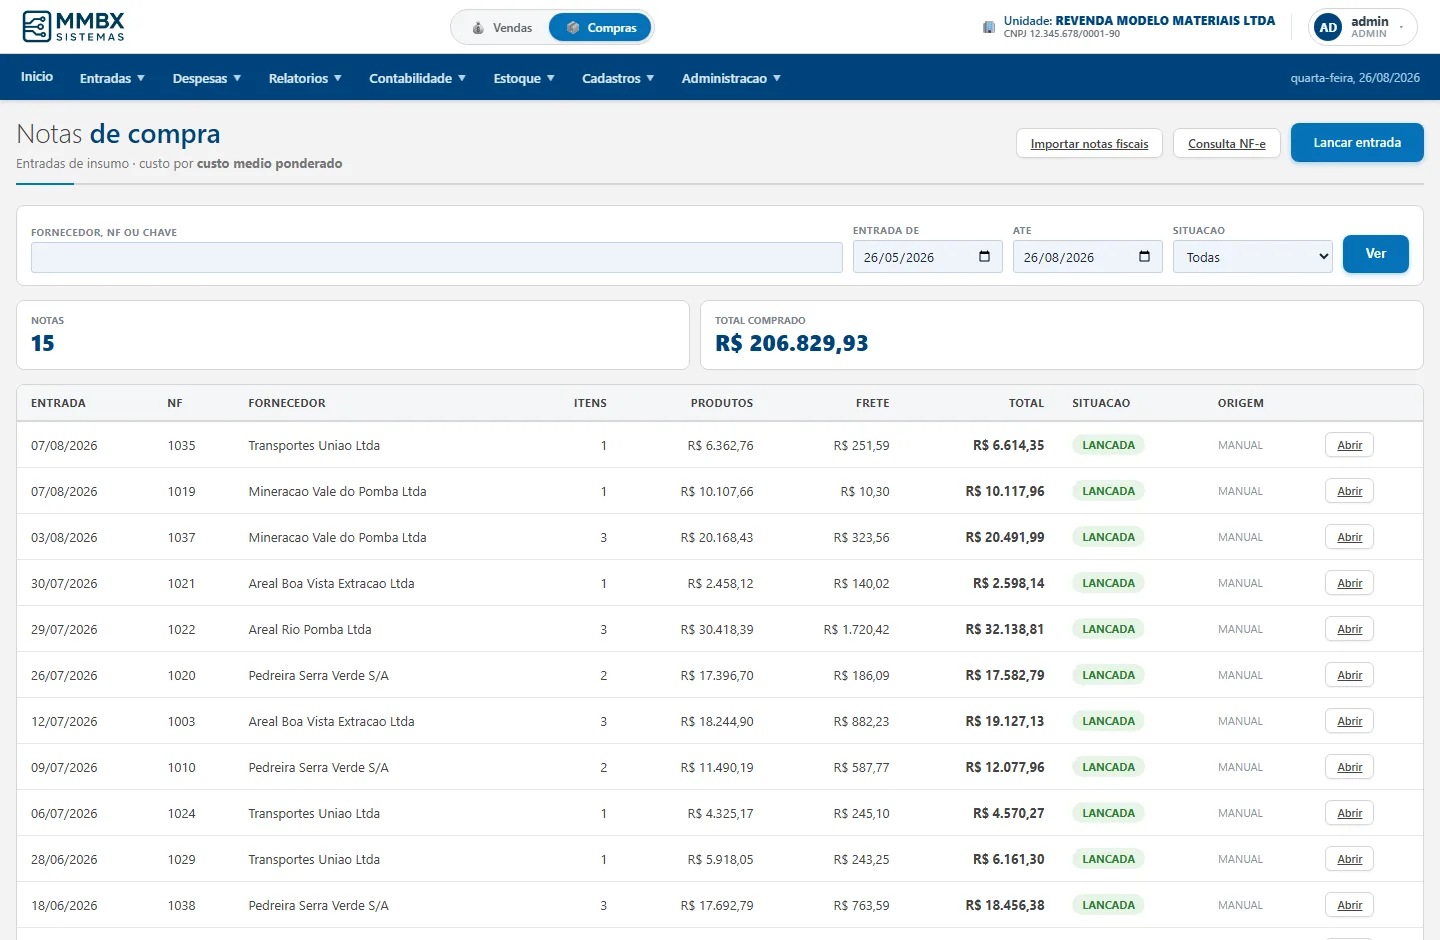This screenshot has height=940, width=1440.
Task: Click unit name REVENDA MODELO MATERIAIS LTDA
Action: (1165, 20)
